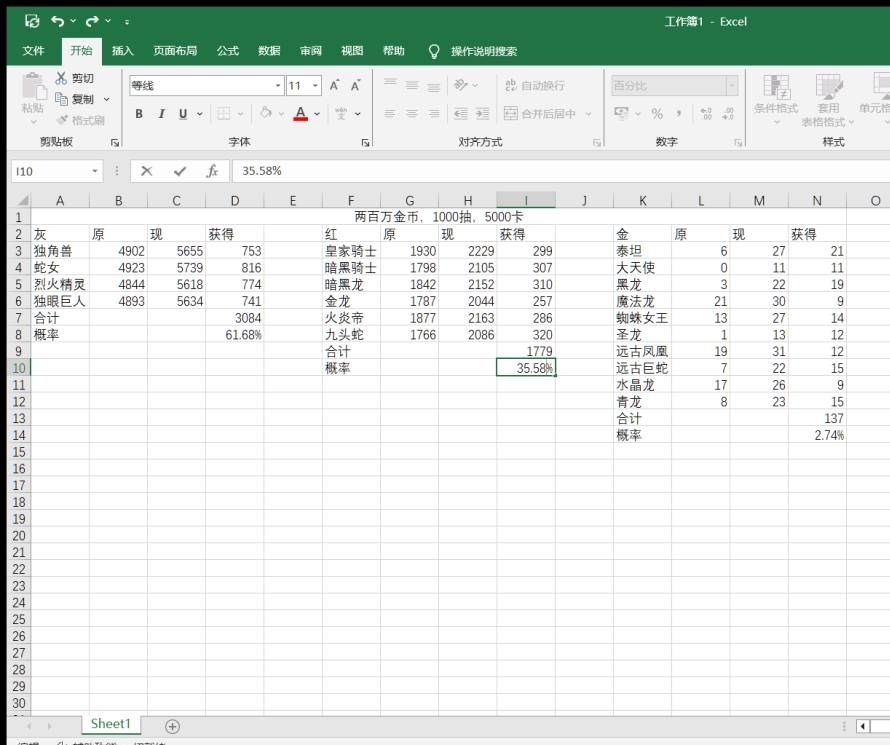
Task: Switch to the 公式 ribbon tab
Action: 228,51
